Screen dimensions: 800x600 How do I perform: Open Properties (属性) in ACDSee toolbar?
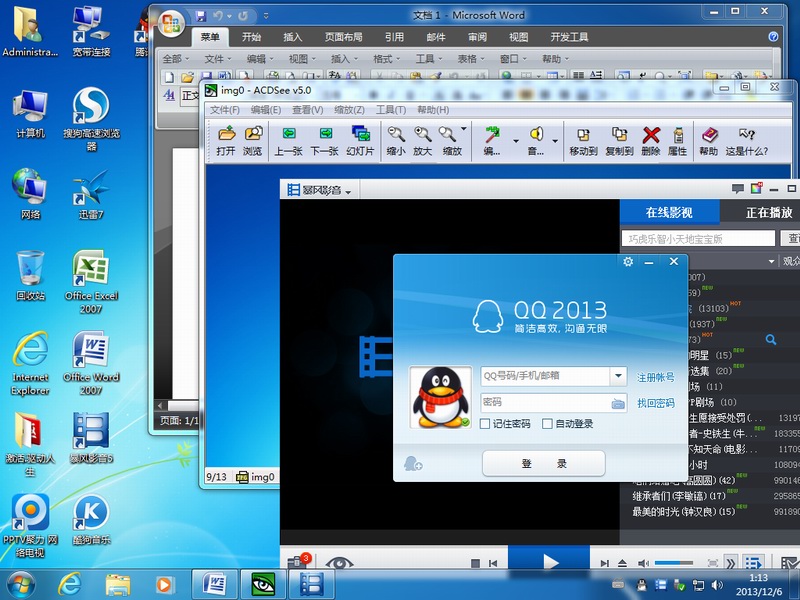point(678,140)
